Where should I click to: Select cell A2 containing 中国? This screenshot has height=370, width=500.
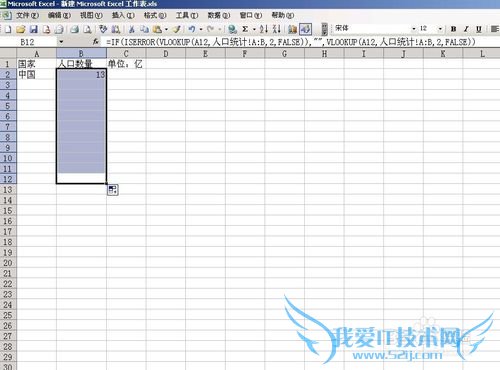pos(37,74)
